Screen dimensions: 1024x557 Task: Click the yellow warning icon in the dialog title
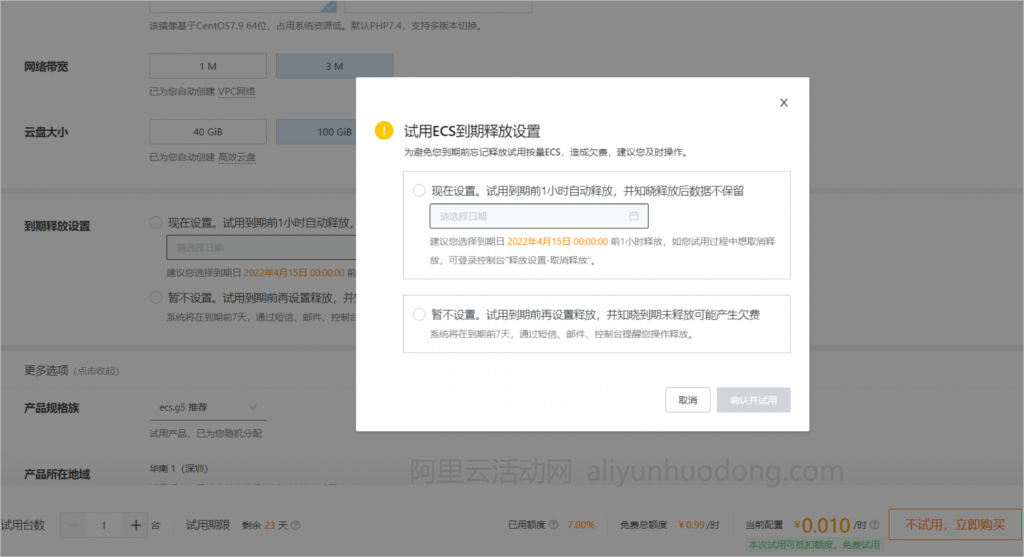(x=384, y=131)
